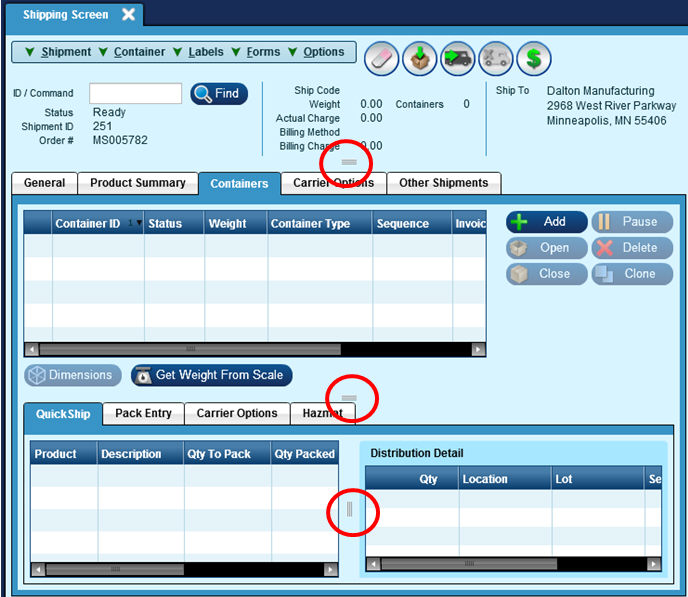Switch to the Product Summary tab

[137, 183]
